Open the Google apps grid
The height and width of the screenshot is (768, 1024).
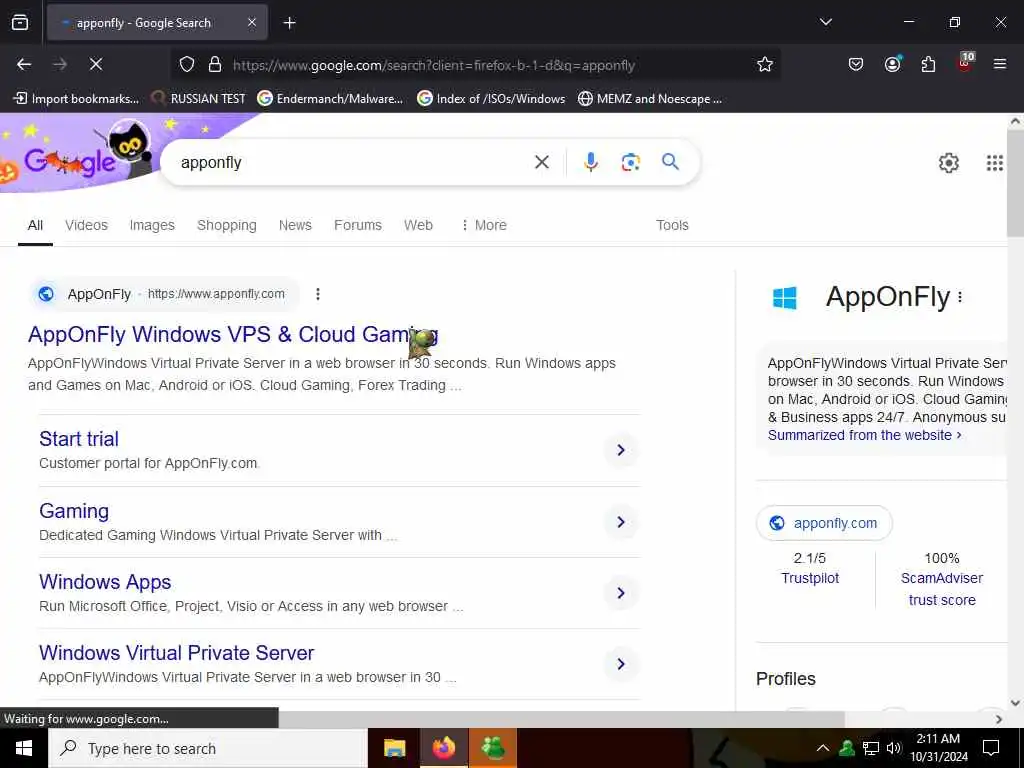994,163
